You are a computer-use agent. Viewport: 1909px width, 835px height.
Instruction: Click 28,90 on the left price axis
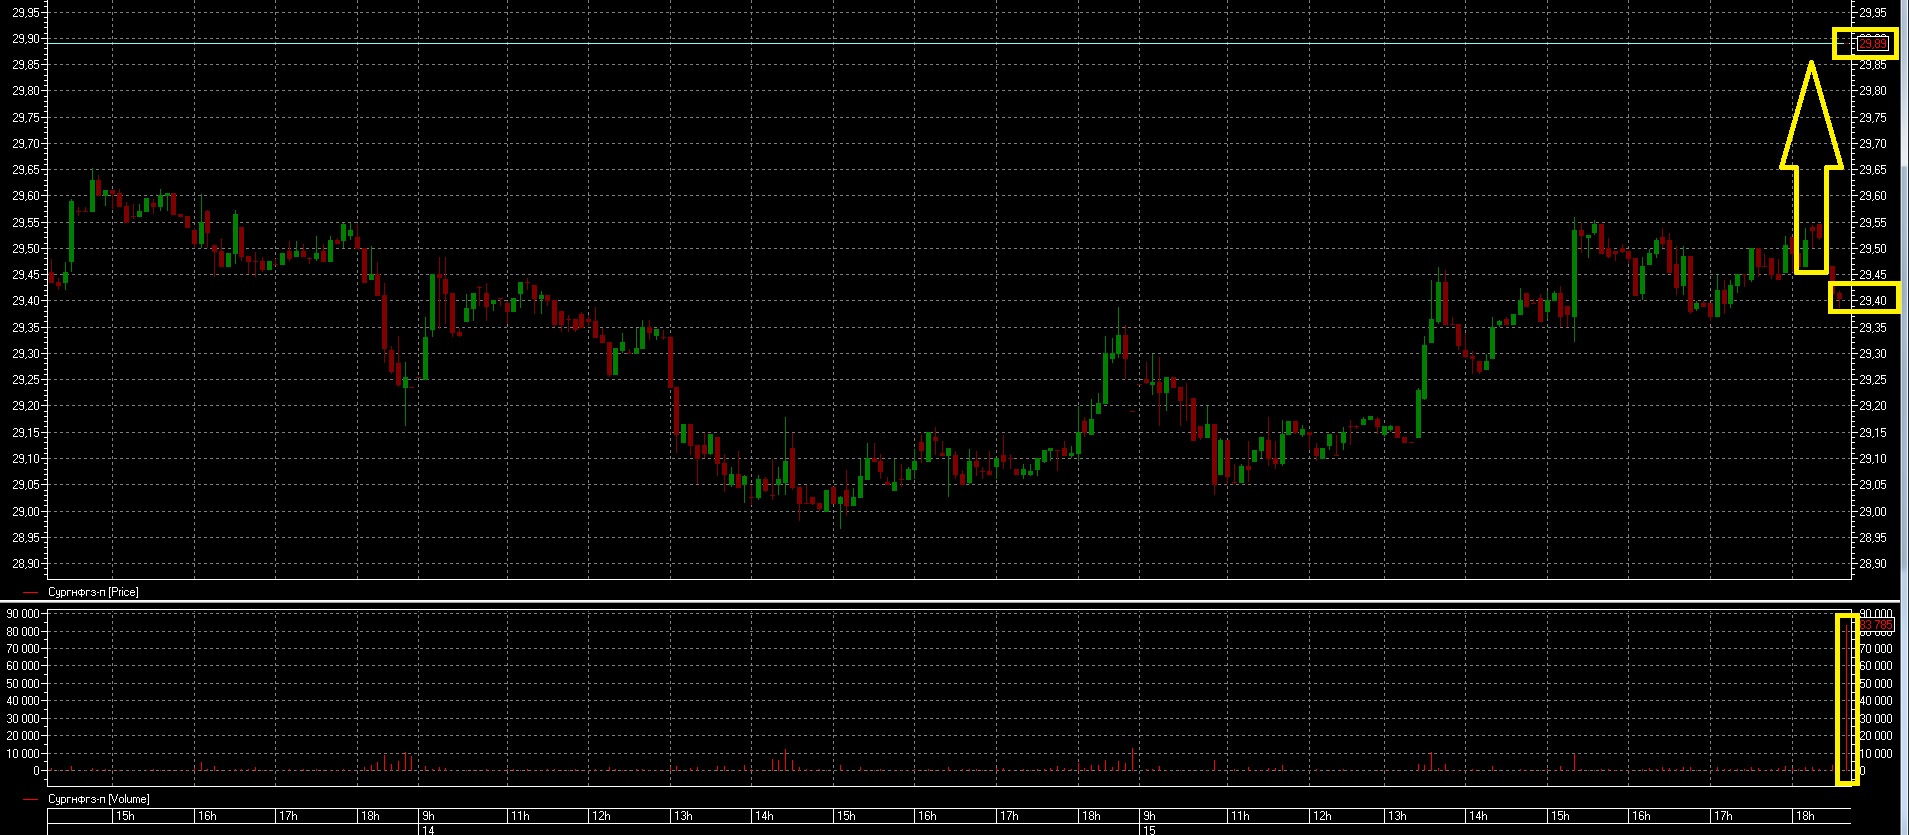(26, 564)
